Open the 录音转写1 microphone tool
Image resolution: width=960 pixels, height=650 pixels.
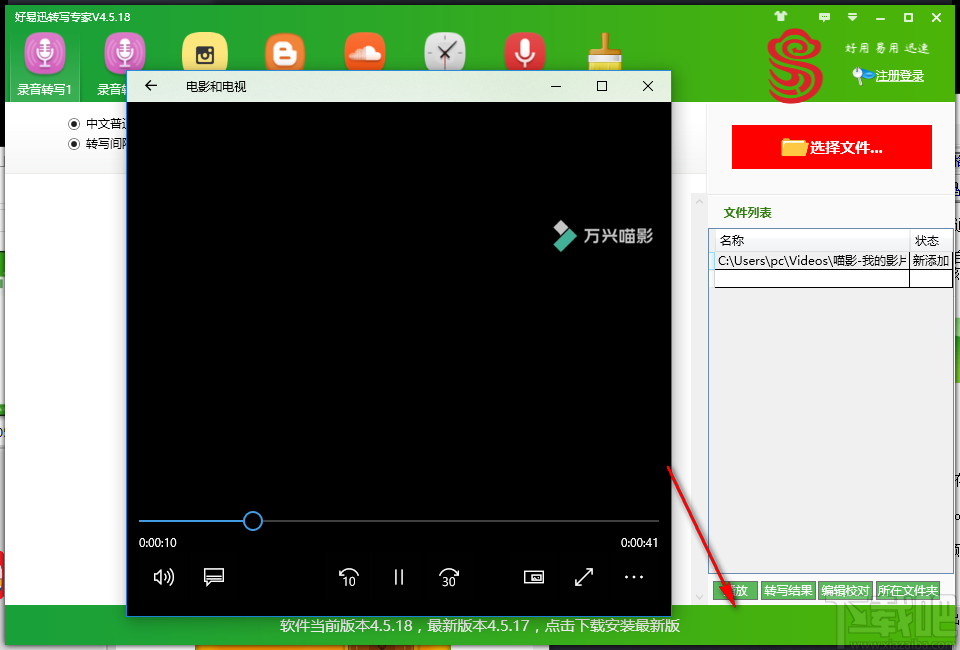[x=44, y=65]
